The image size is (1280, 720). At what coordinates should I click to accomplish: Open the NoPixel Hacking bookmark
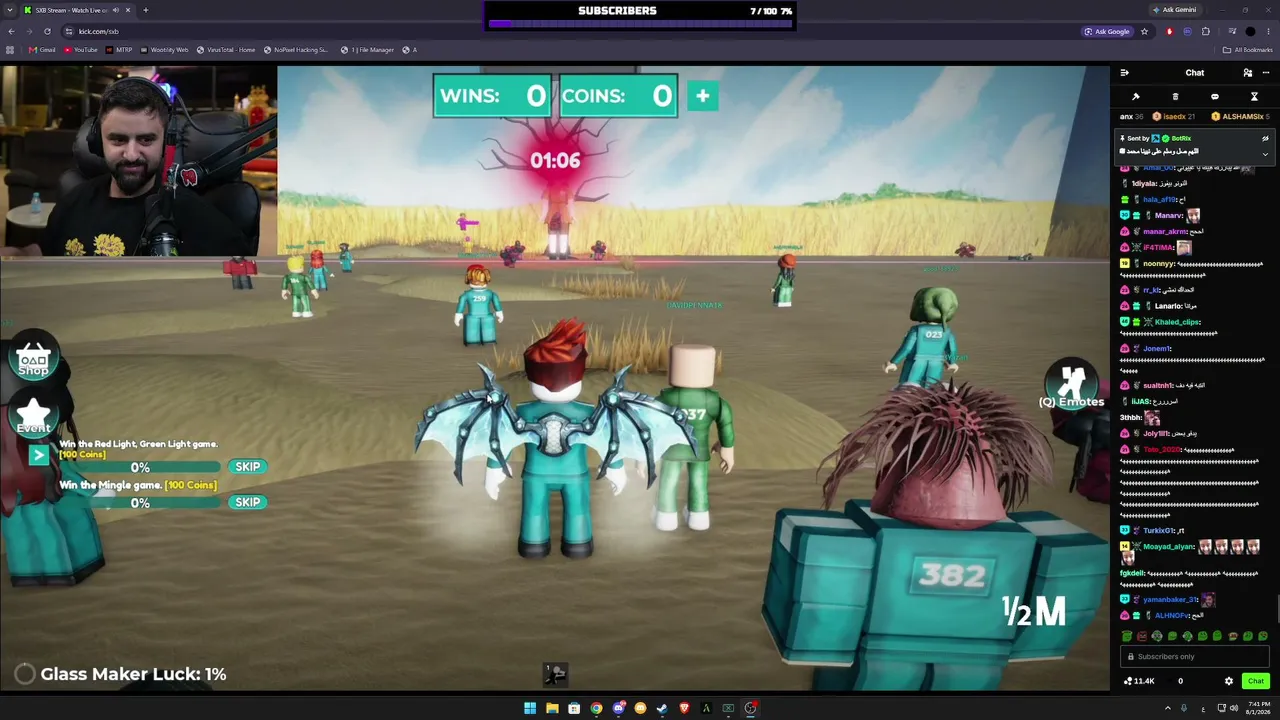click(296, 50)
